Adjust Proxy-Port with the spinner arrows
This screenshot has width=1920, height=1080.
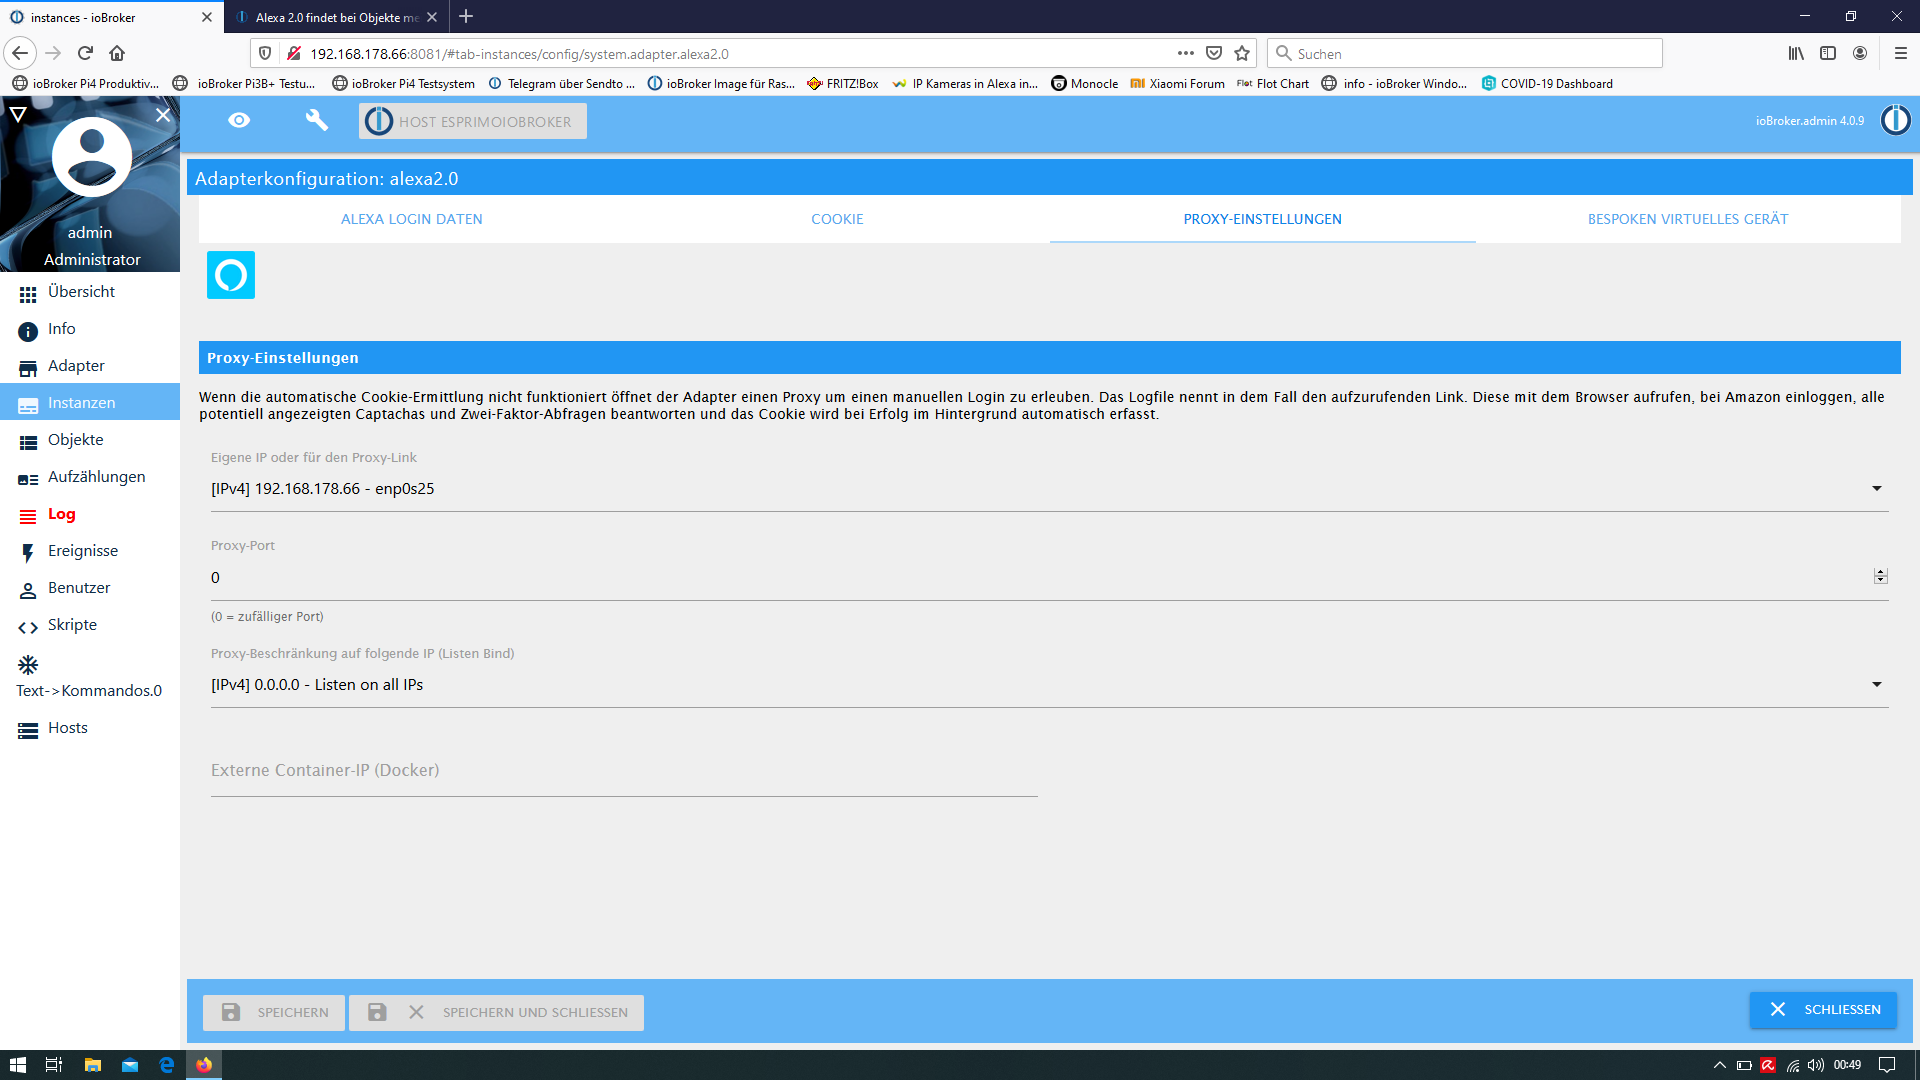coord(1880,576)
